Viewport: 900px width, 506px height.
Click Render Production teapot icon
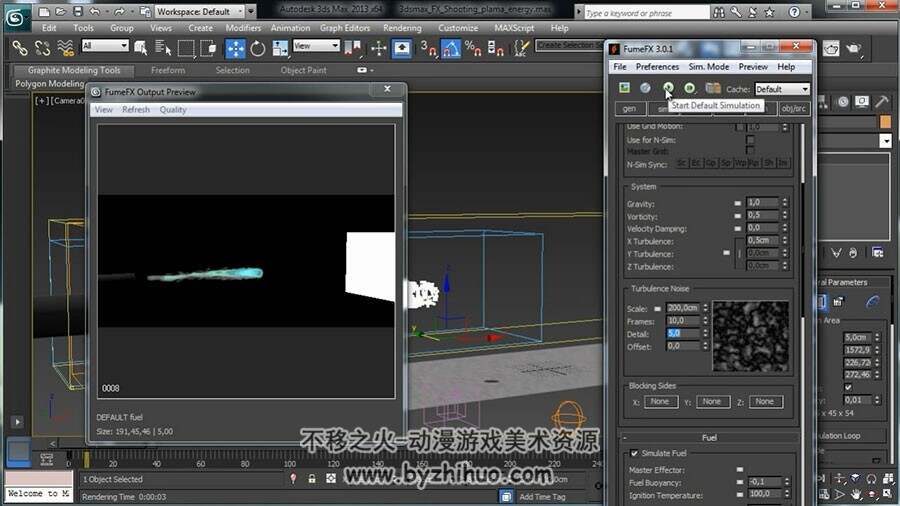point(854,49)
